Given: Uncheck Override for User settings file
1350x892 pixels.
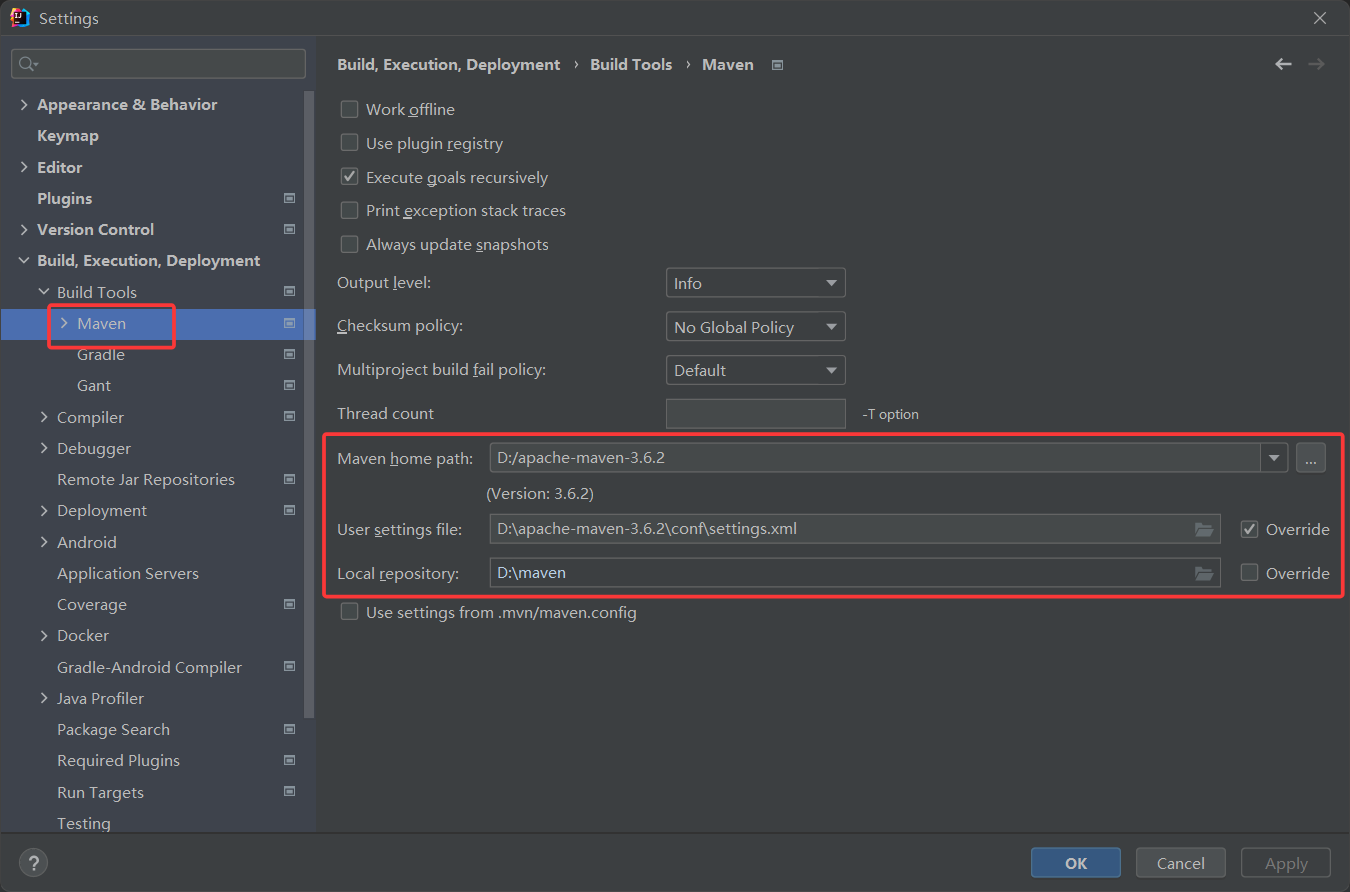Looking at the screenshot, I should [x=1249, y=529].
